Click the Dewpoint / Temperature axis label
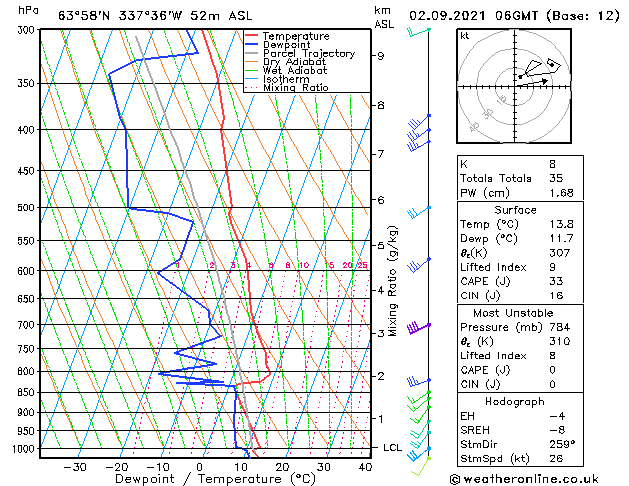 point(215,479)
